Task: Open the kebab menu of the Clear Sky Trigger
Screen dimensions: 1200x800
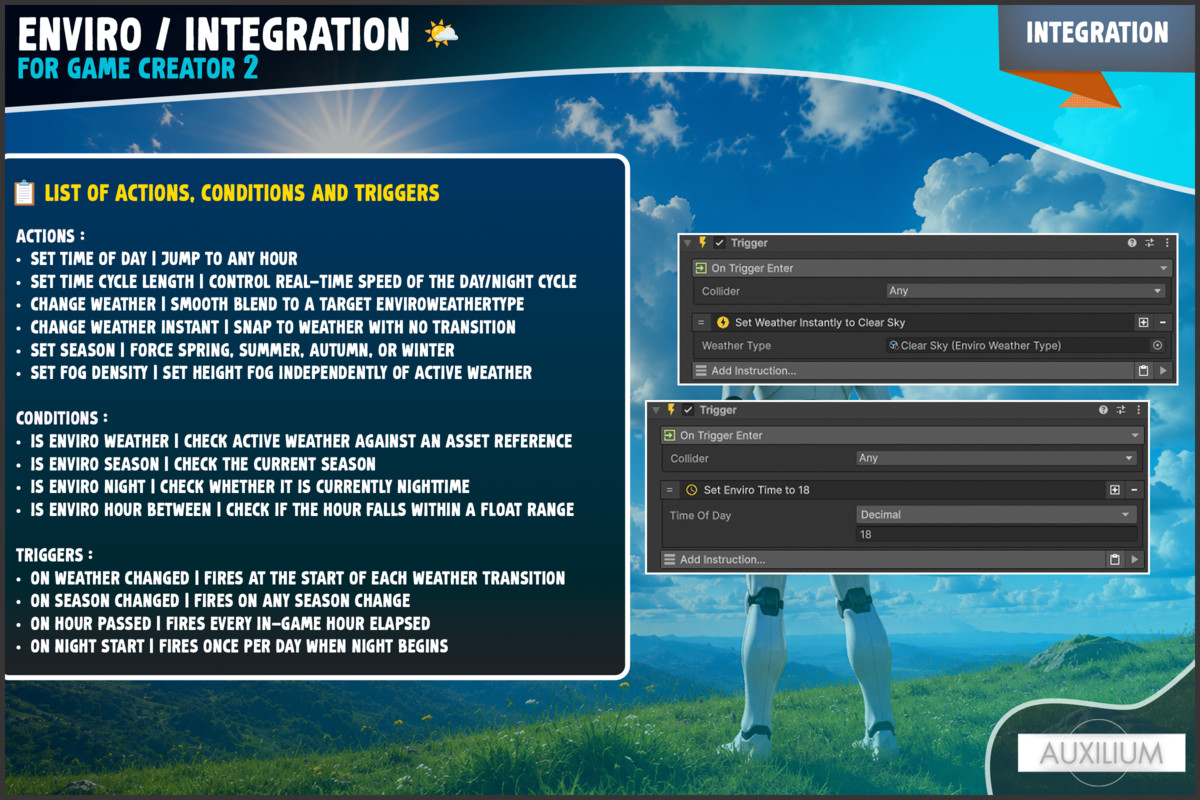Action: pyautogui.click(x=1165, y=243)
